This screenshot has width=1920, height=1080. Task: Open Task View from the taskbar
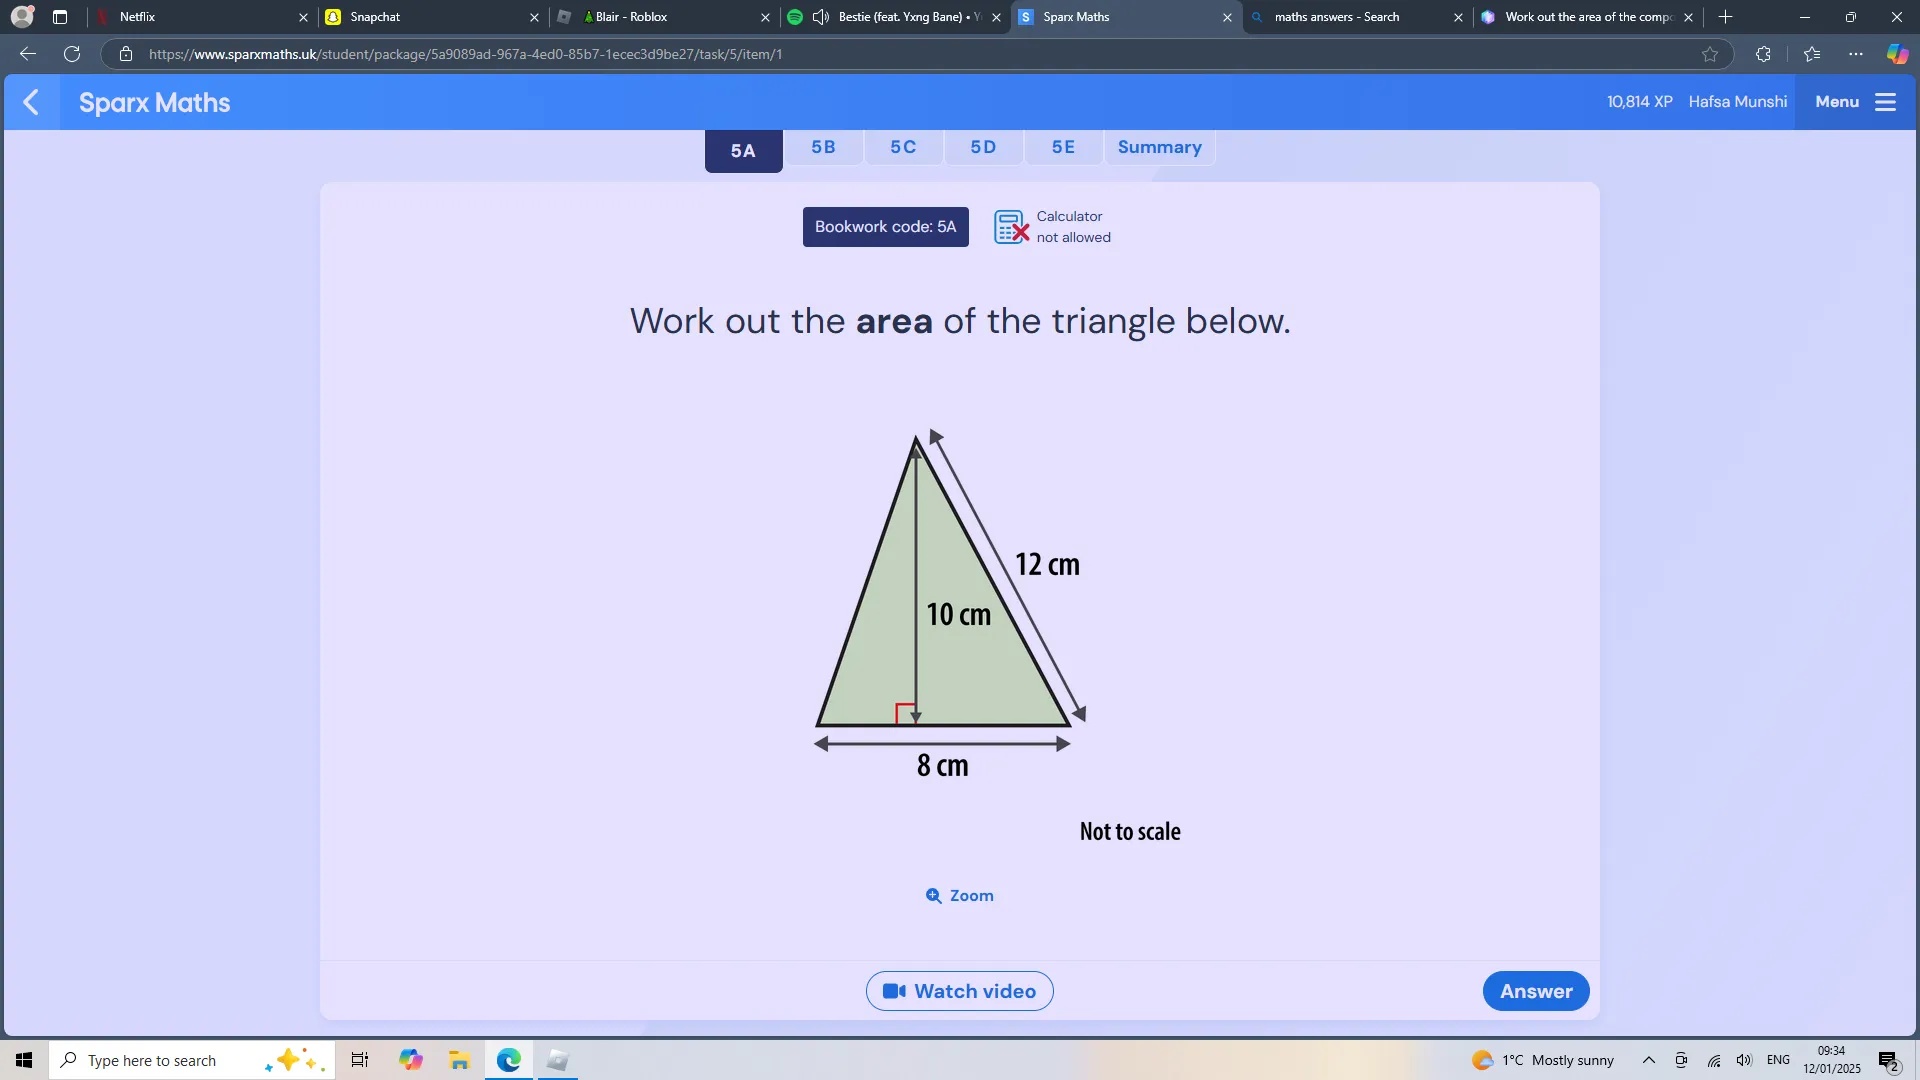[358, 1059]
